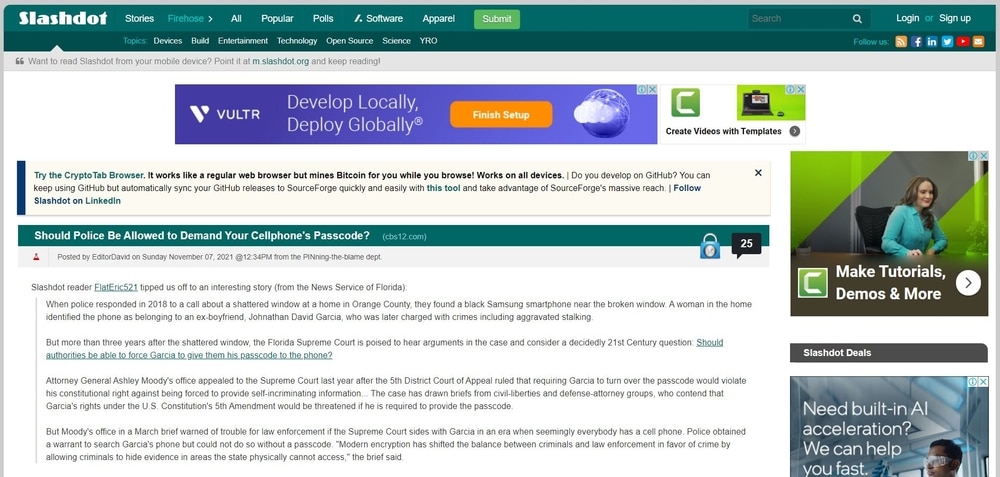Image resolution: width=1000 pixels, height=477 pixels.
Task: Click the Software slash icon
Action: pyautogui.click(x=358, y=18)
